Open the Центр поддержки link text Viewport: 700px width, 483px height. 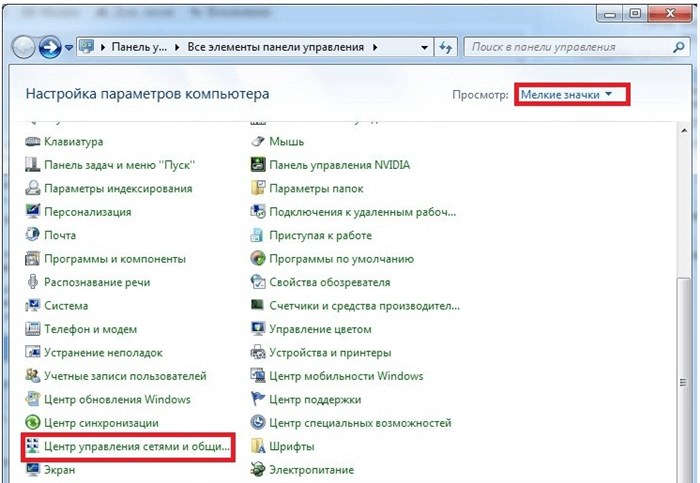(x=315, y=399)
